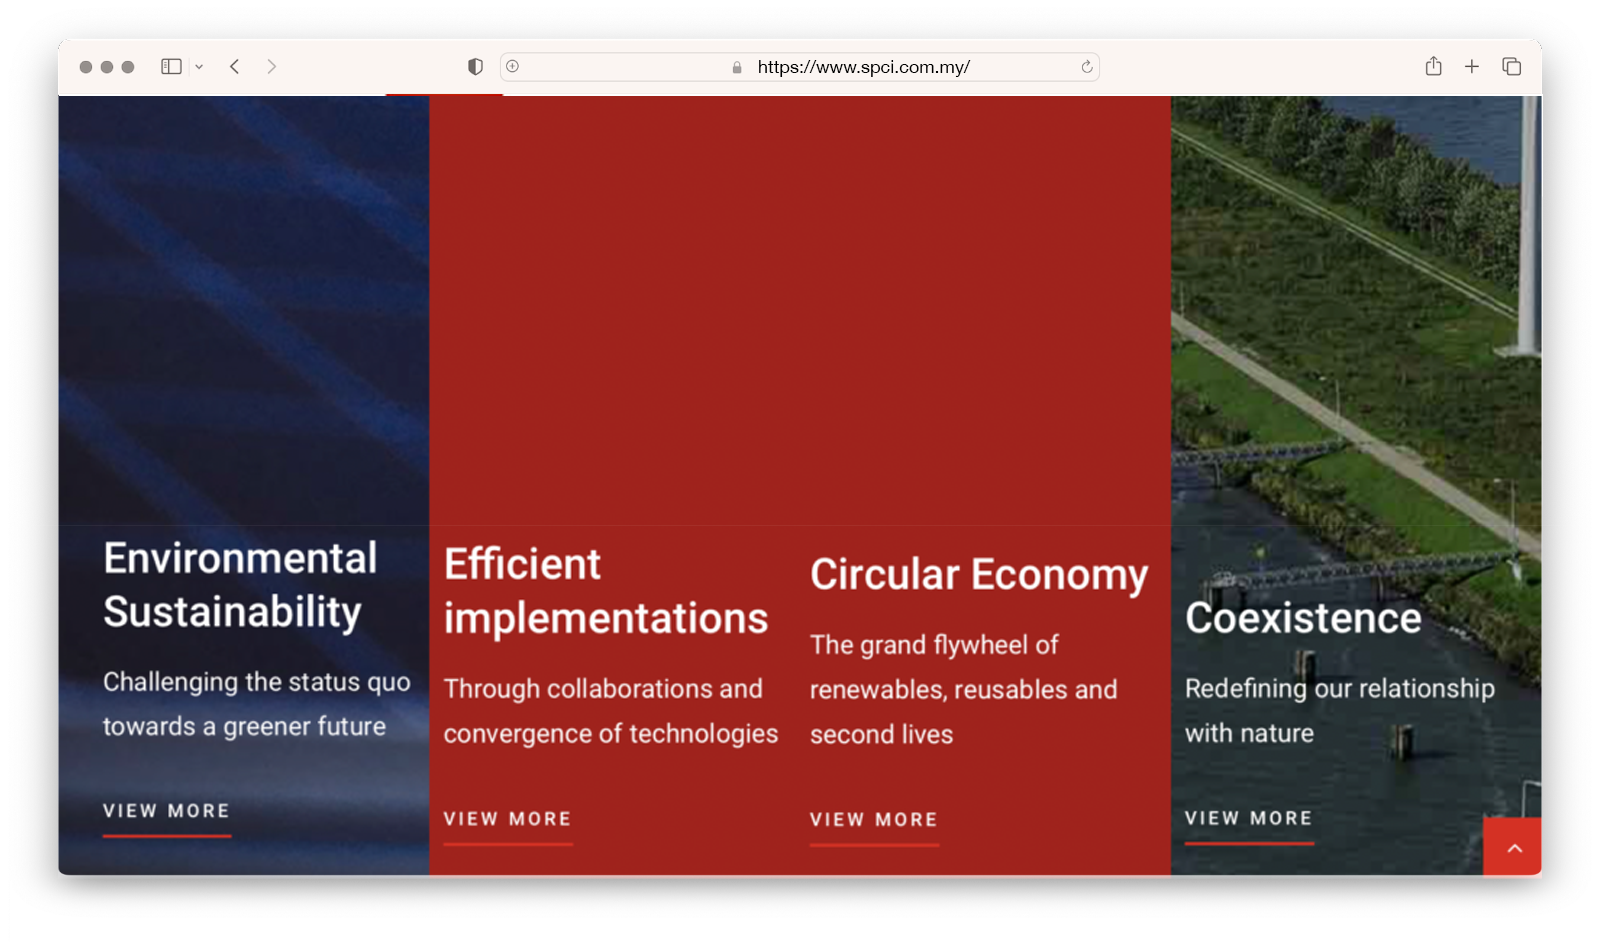Toggle the Safari sidebar icon
Image resolution: width=1600 pixels, height=942 pixels.
171,67
